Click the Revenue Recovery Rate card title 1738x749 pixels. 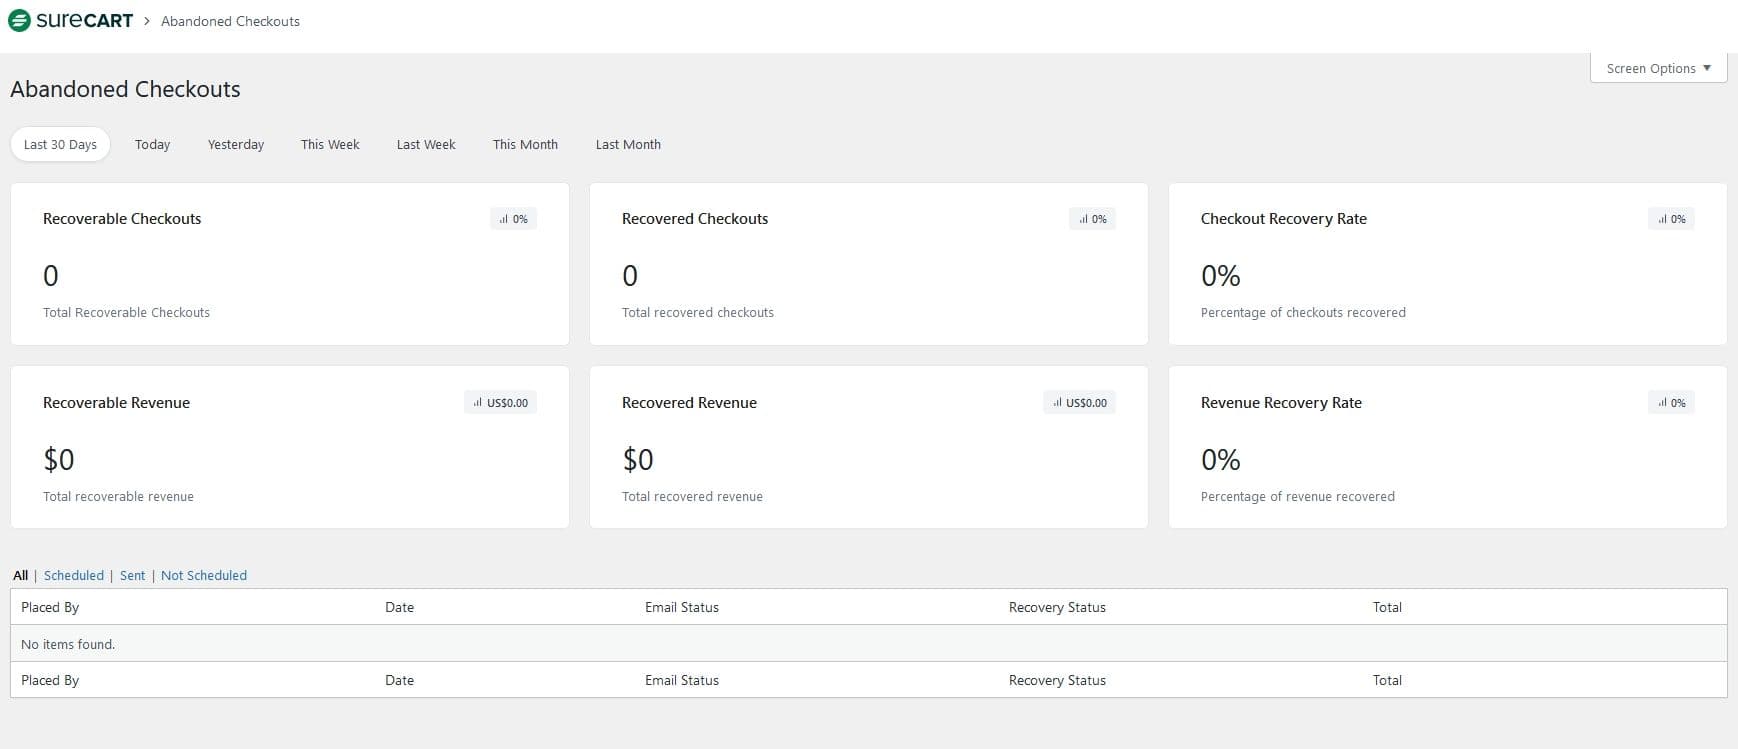coord(1281,403)
